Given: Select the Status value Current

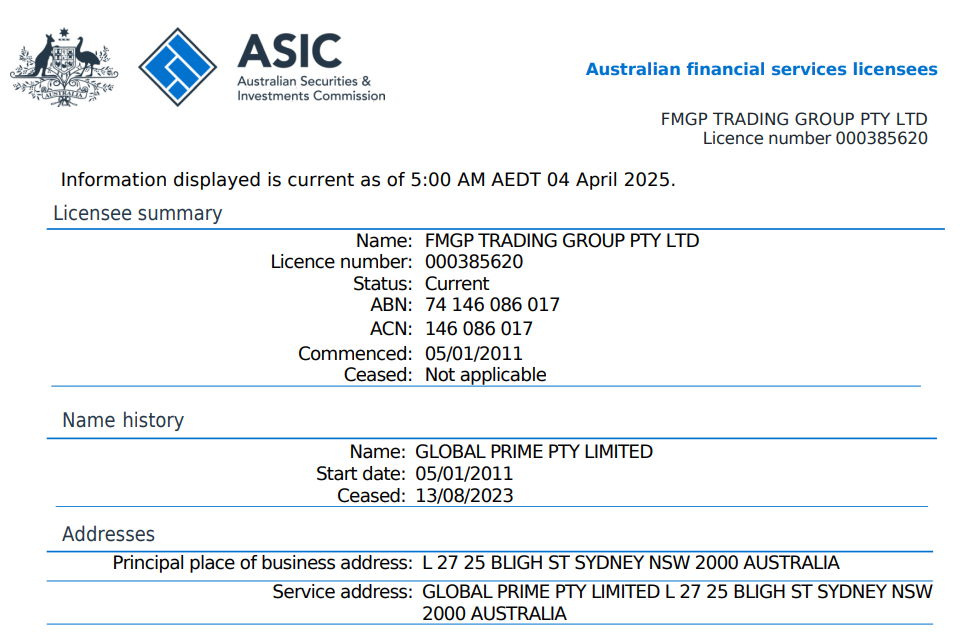Looking at the screenshot, I should (x=457, y=283).
